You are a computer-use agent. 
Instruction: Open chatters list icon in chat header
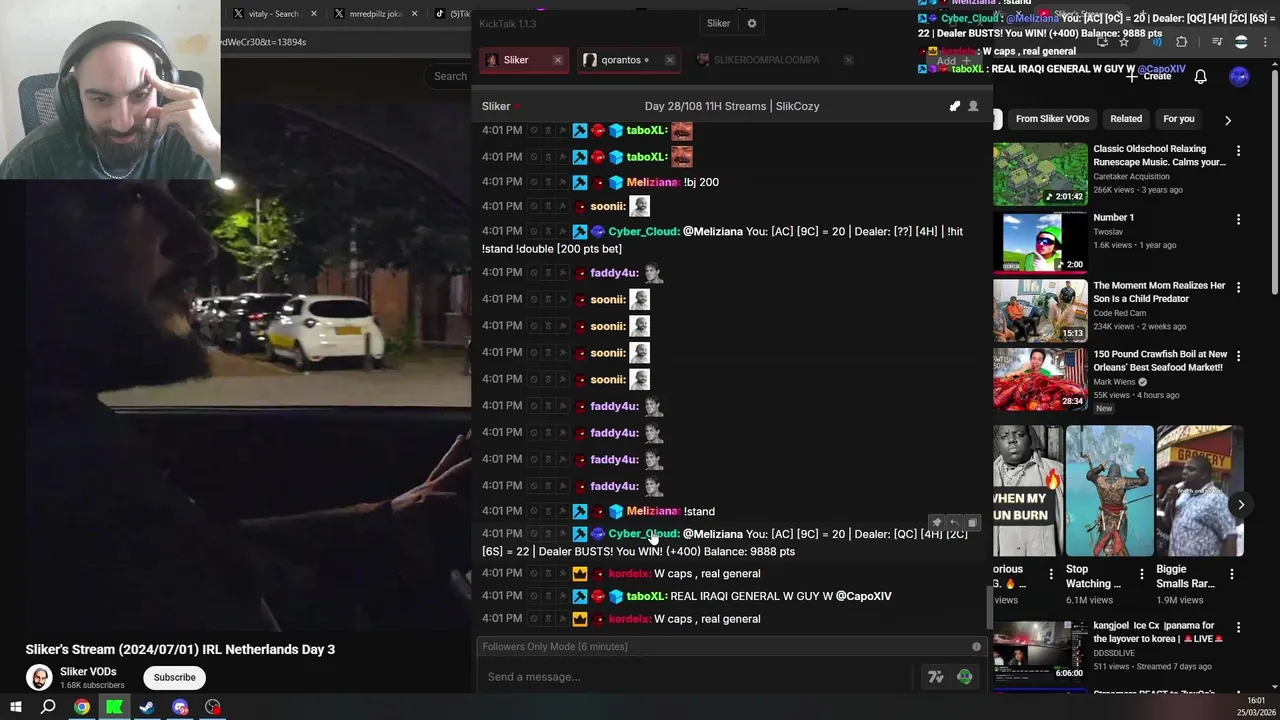click(x=973, y=106)
